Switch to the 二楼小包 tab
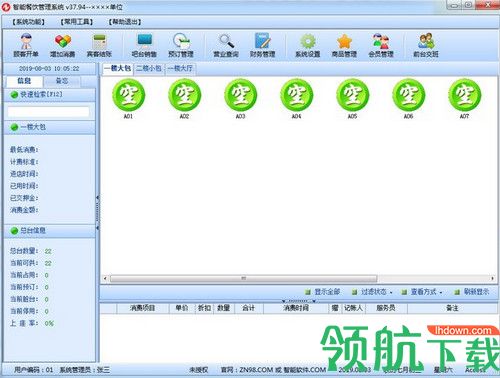Viewport: 500px width, 378px height. click(x=149, y=69)
